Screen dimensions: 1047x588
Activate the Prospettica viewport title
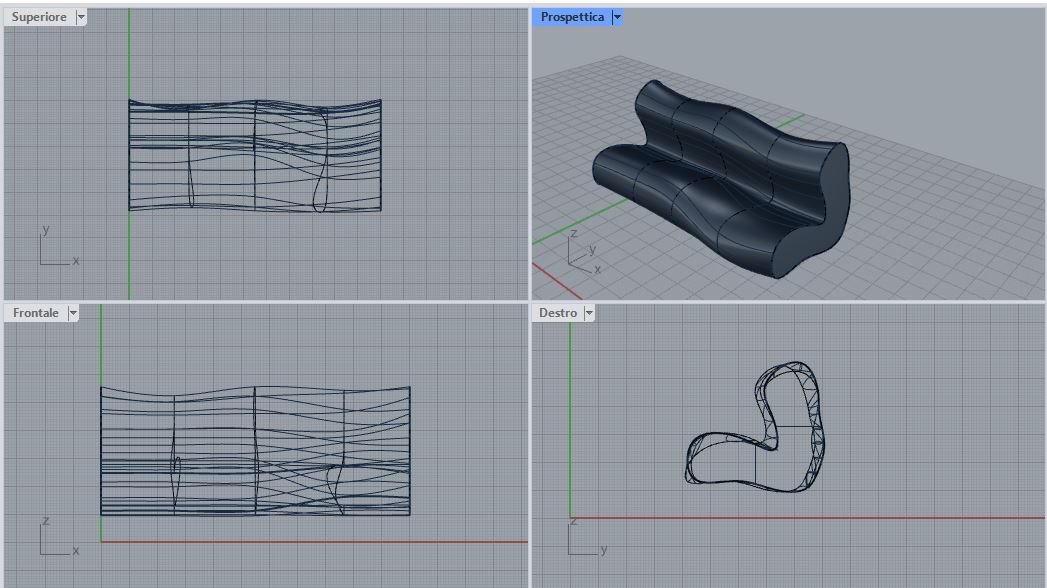(x=572, y=17)
